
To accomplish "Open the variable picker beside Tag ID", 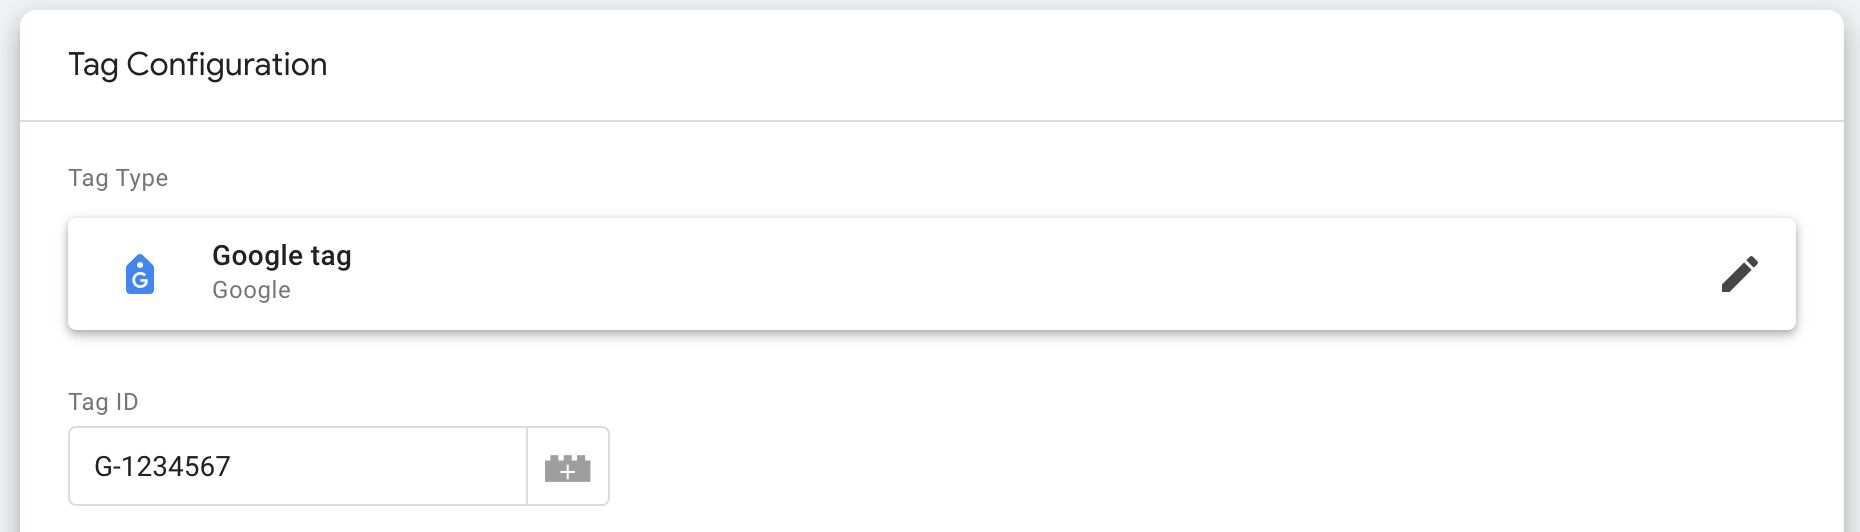I will tap(568, 466).
